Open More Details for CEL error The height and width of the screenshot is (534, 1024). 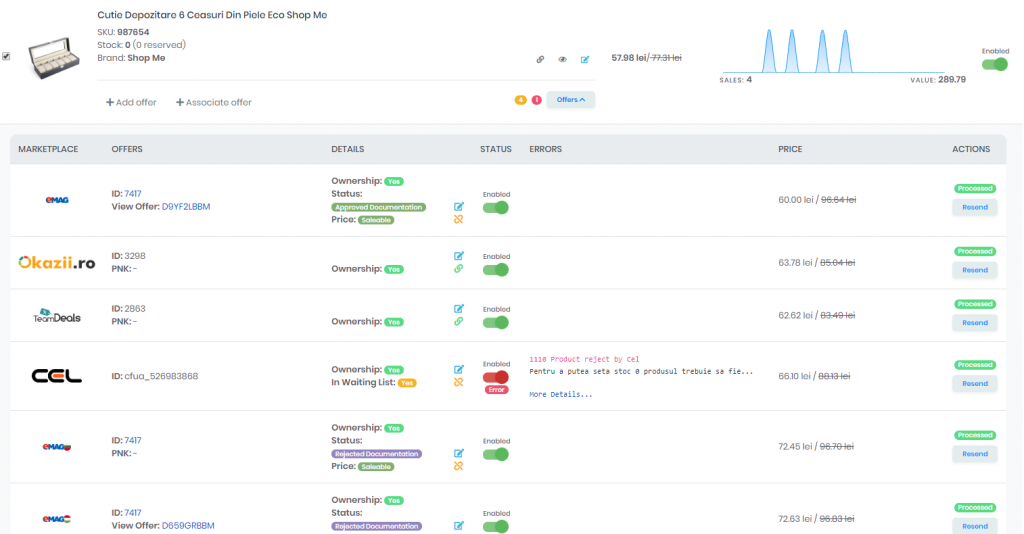coord(561,394)
